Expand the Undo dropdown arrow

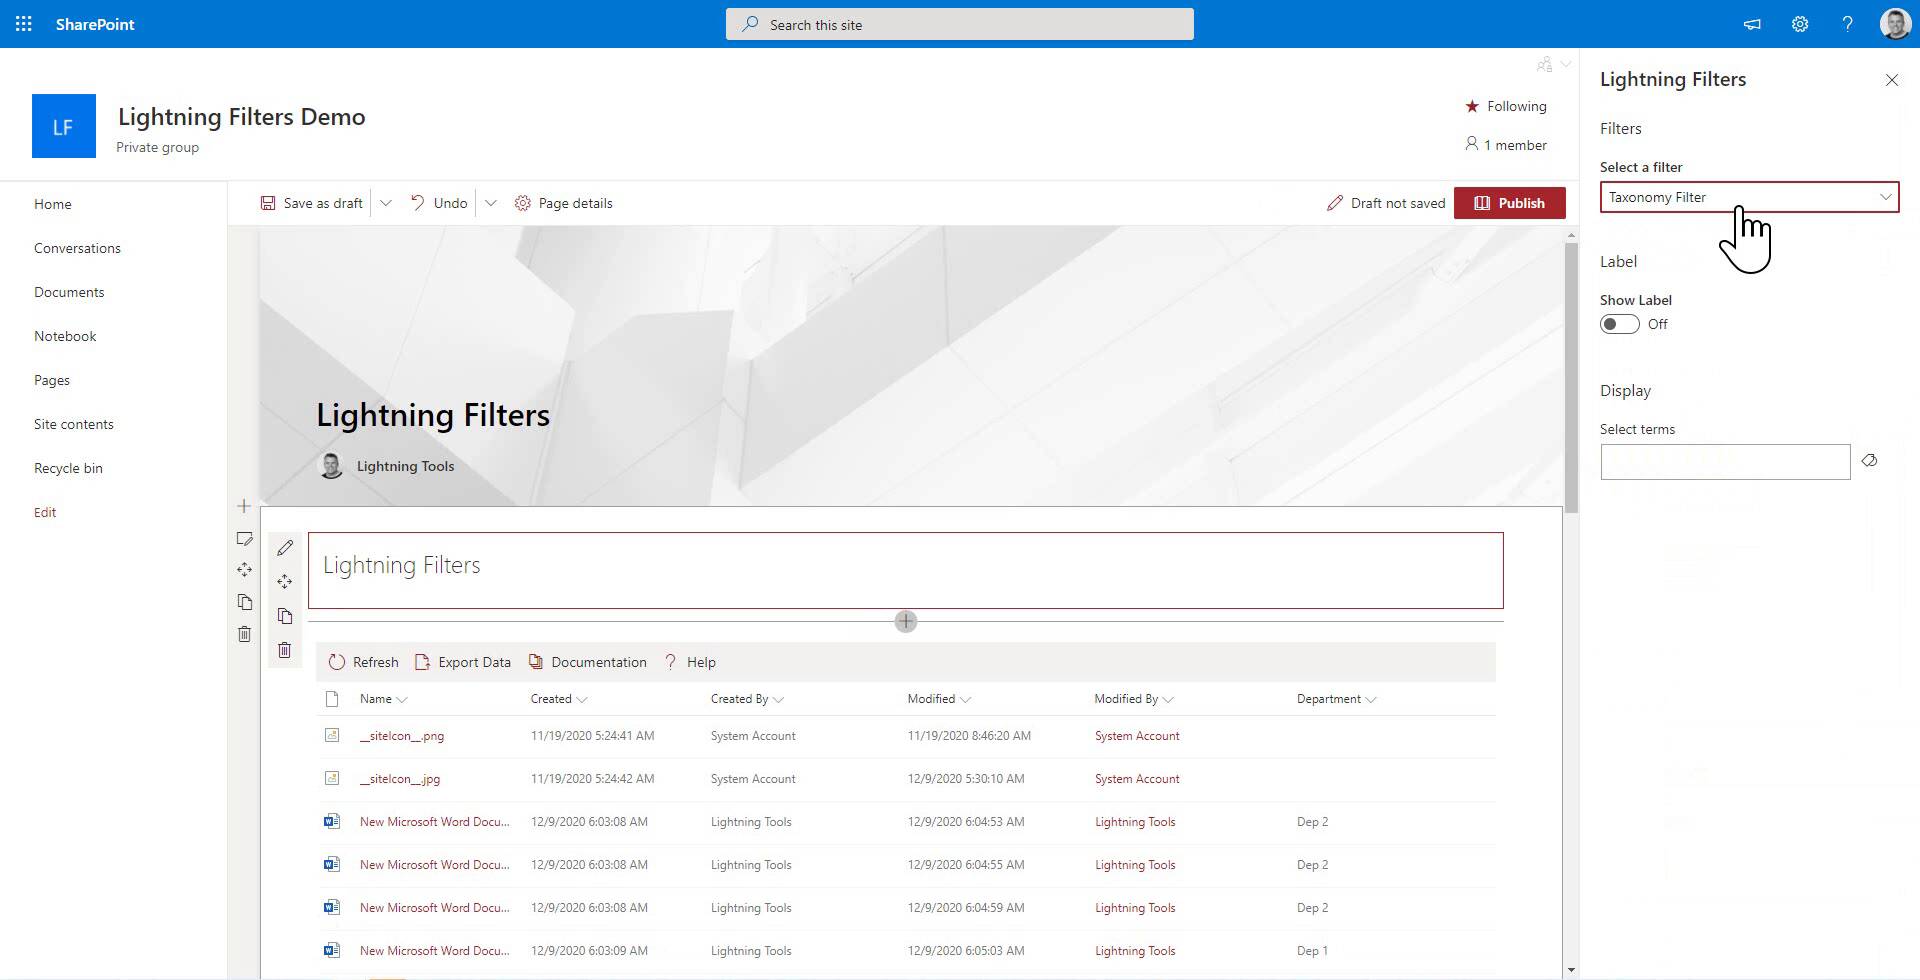point(491,203)
